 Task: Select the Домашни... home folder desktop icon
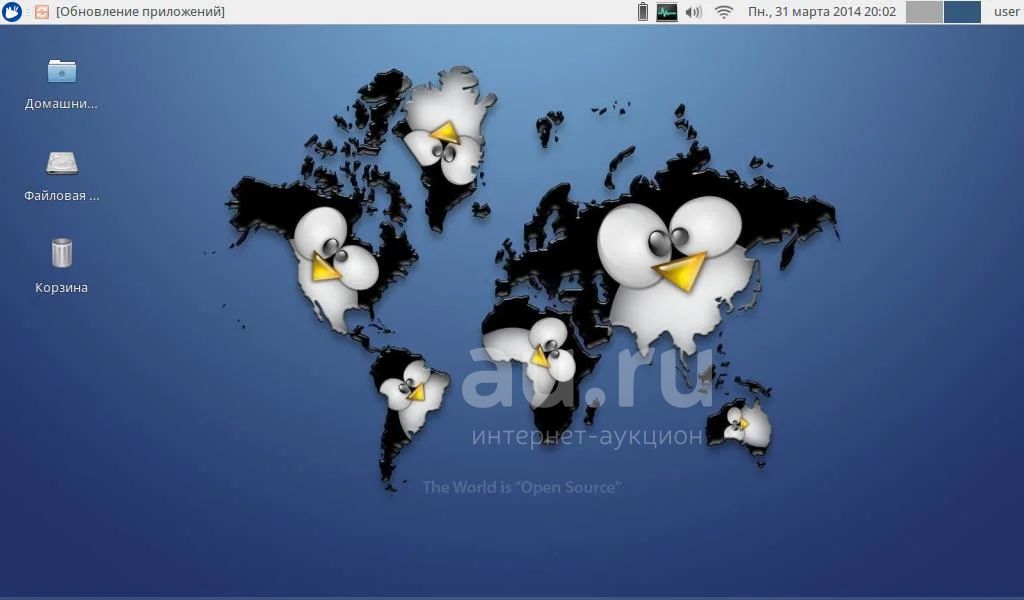[62, 71]
